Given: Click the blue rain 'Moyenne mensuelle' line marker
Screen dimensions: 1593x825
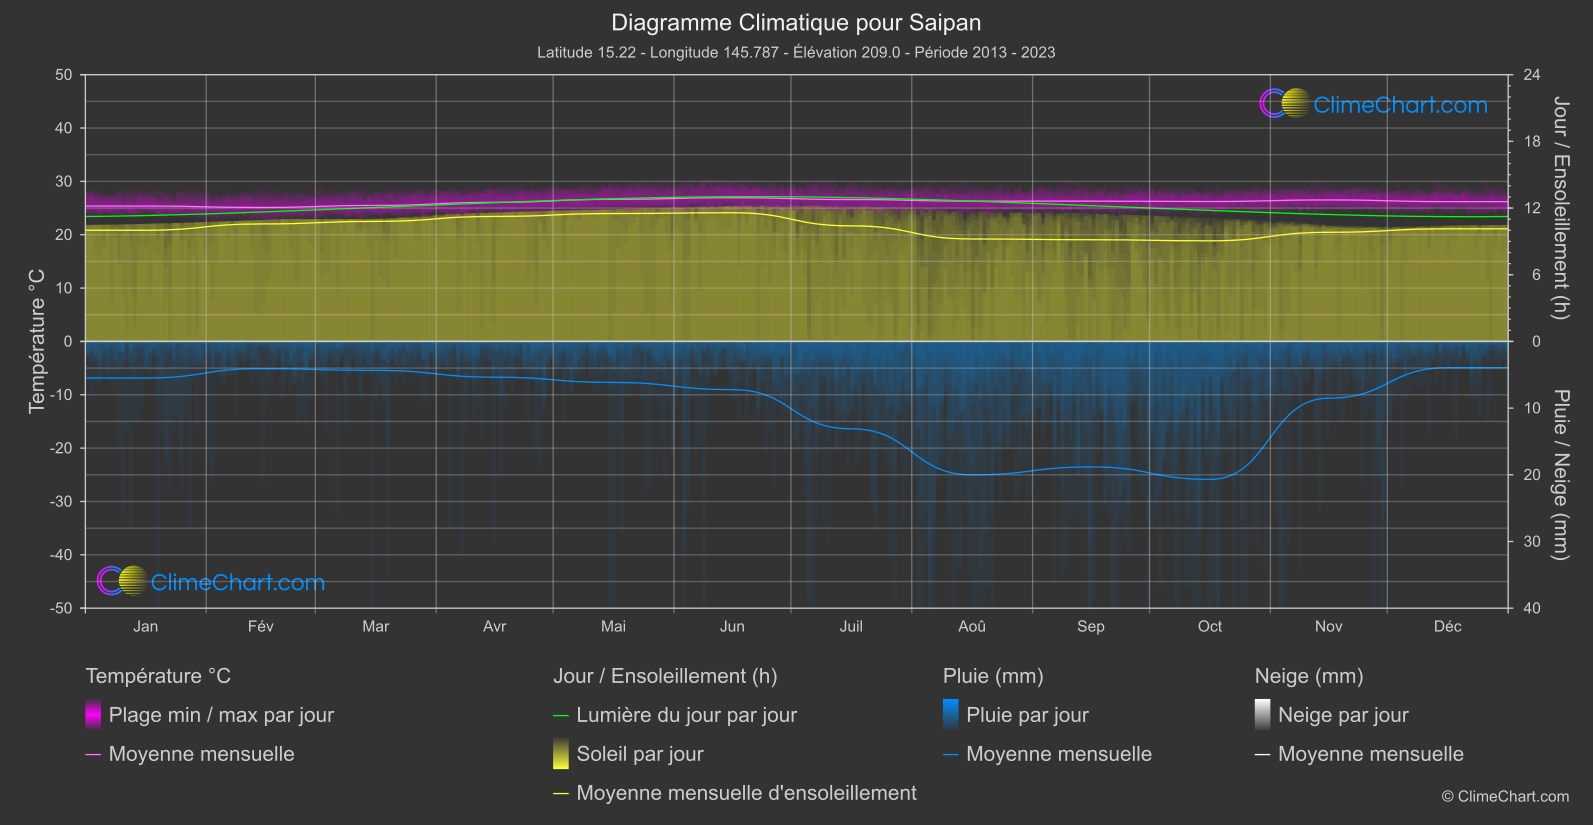Looking at the screenshot, I should (x=951, y=755).
